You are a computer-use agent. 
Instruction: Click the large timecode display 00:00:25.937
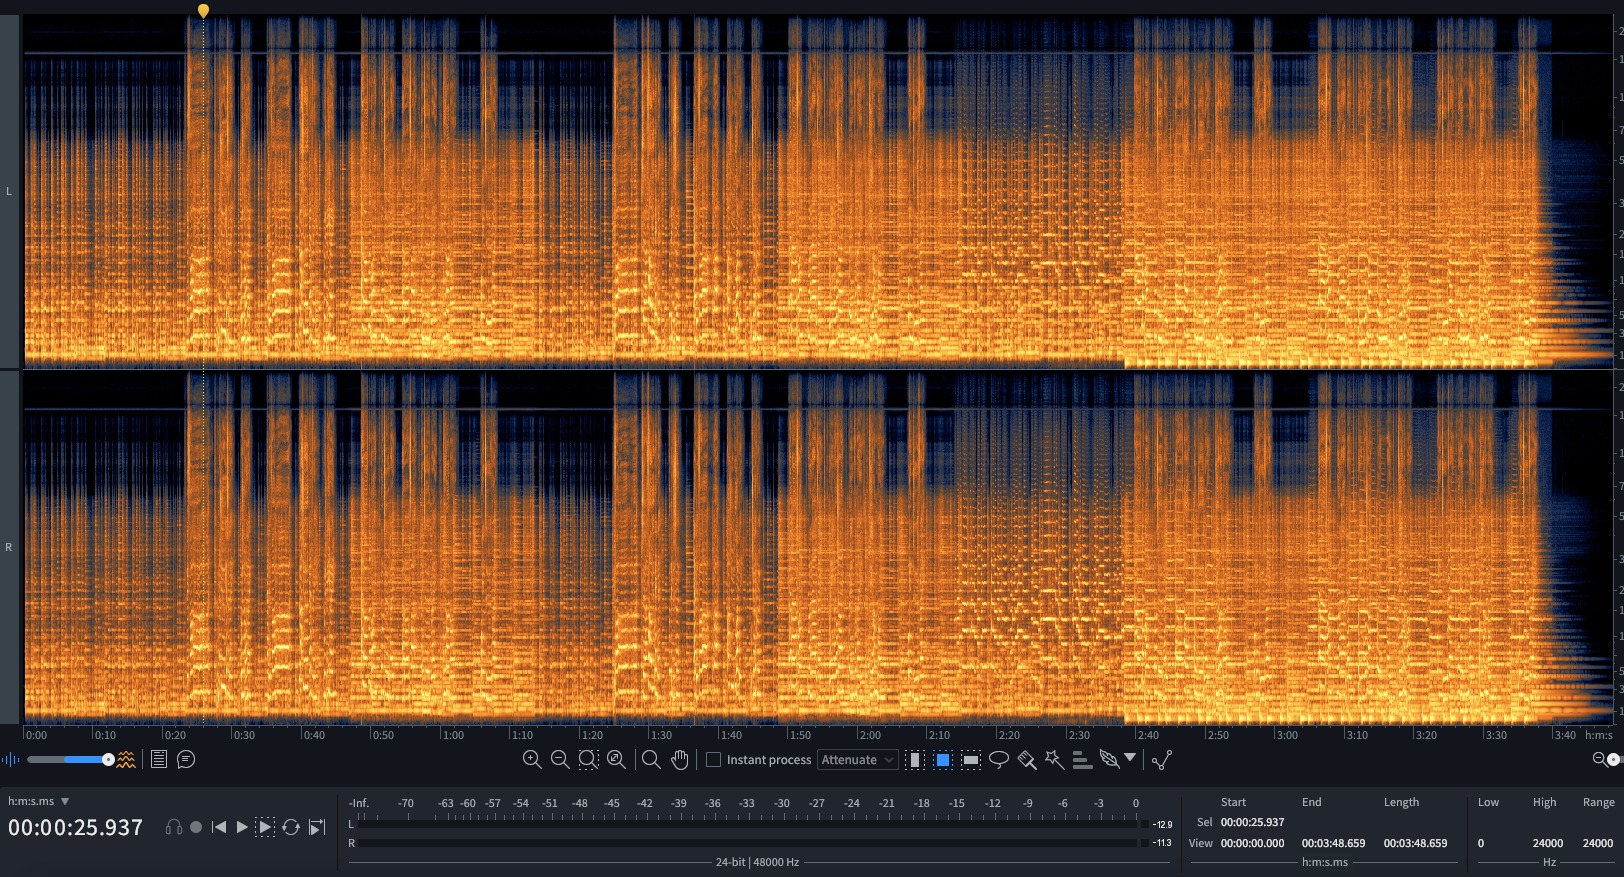[x=76, y=827]
